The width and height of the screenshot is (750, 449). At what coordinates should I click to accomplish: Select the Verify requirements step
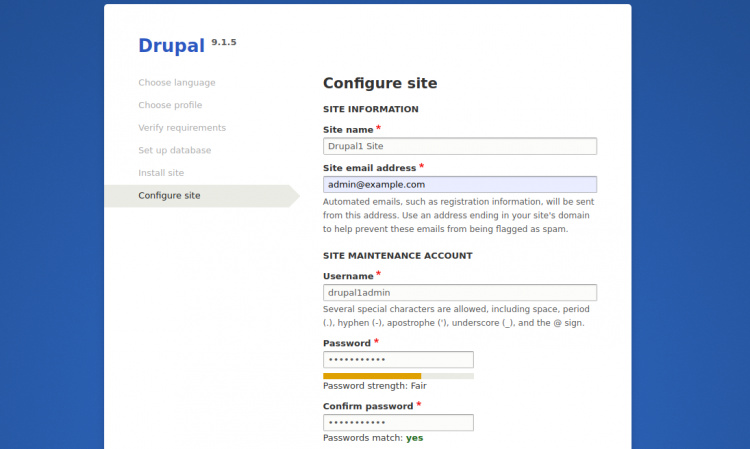coord(182,128)
